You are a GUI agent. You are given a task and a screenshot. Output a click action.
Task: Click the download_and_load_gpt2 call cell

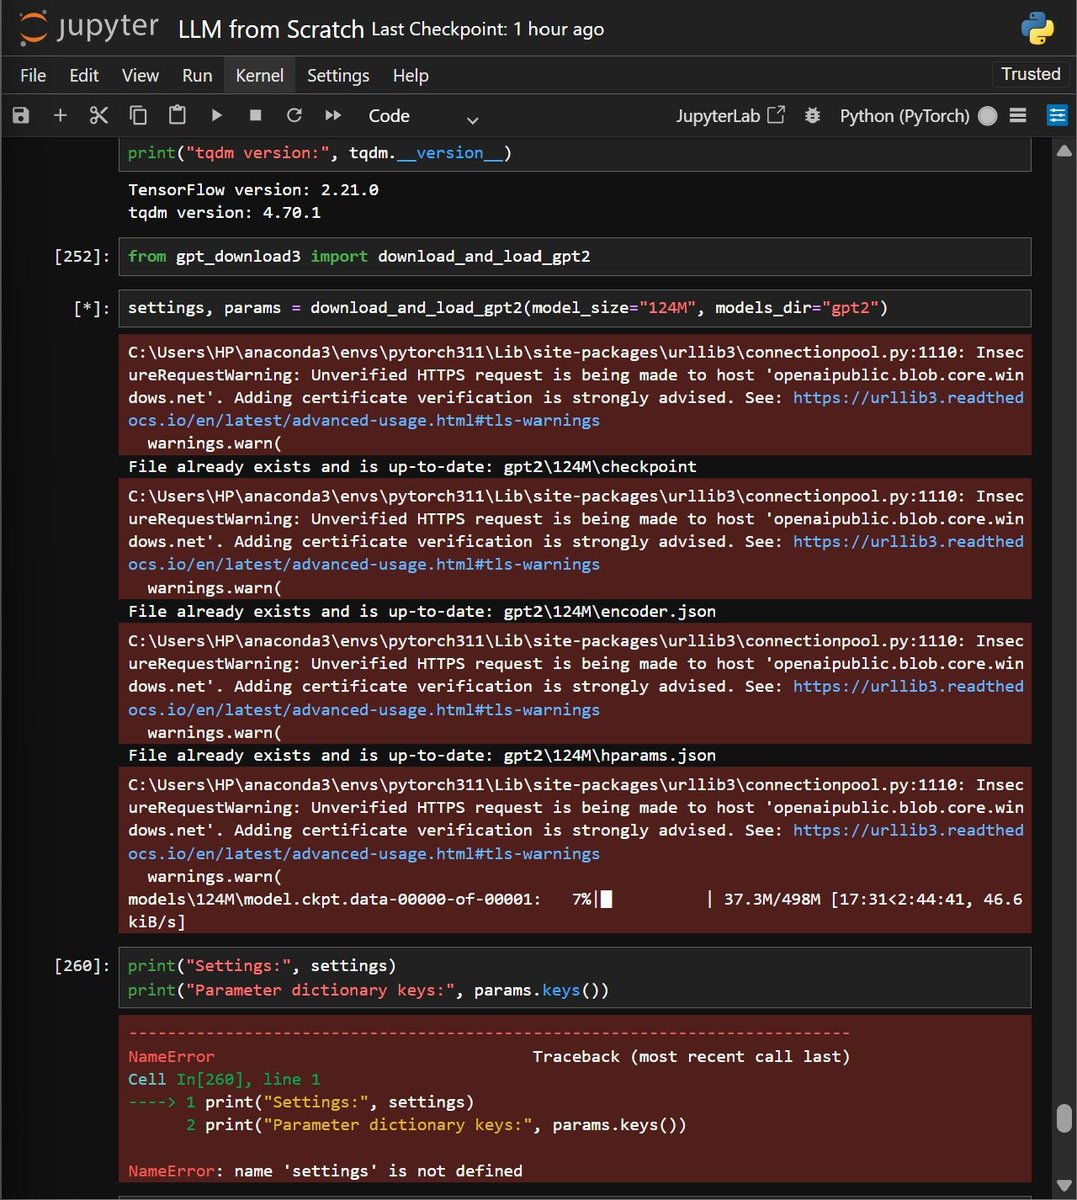(574, 308)
